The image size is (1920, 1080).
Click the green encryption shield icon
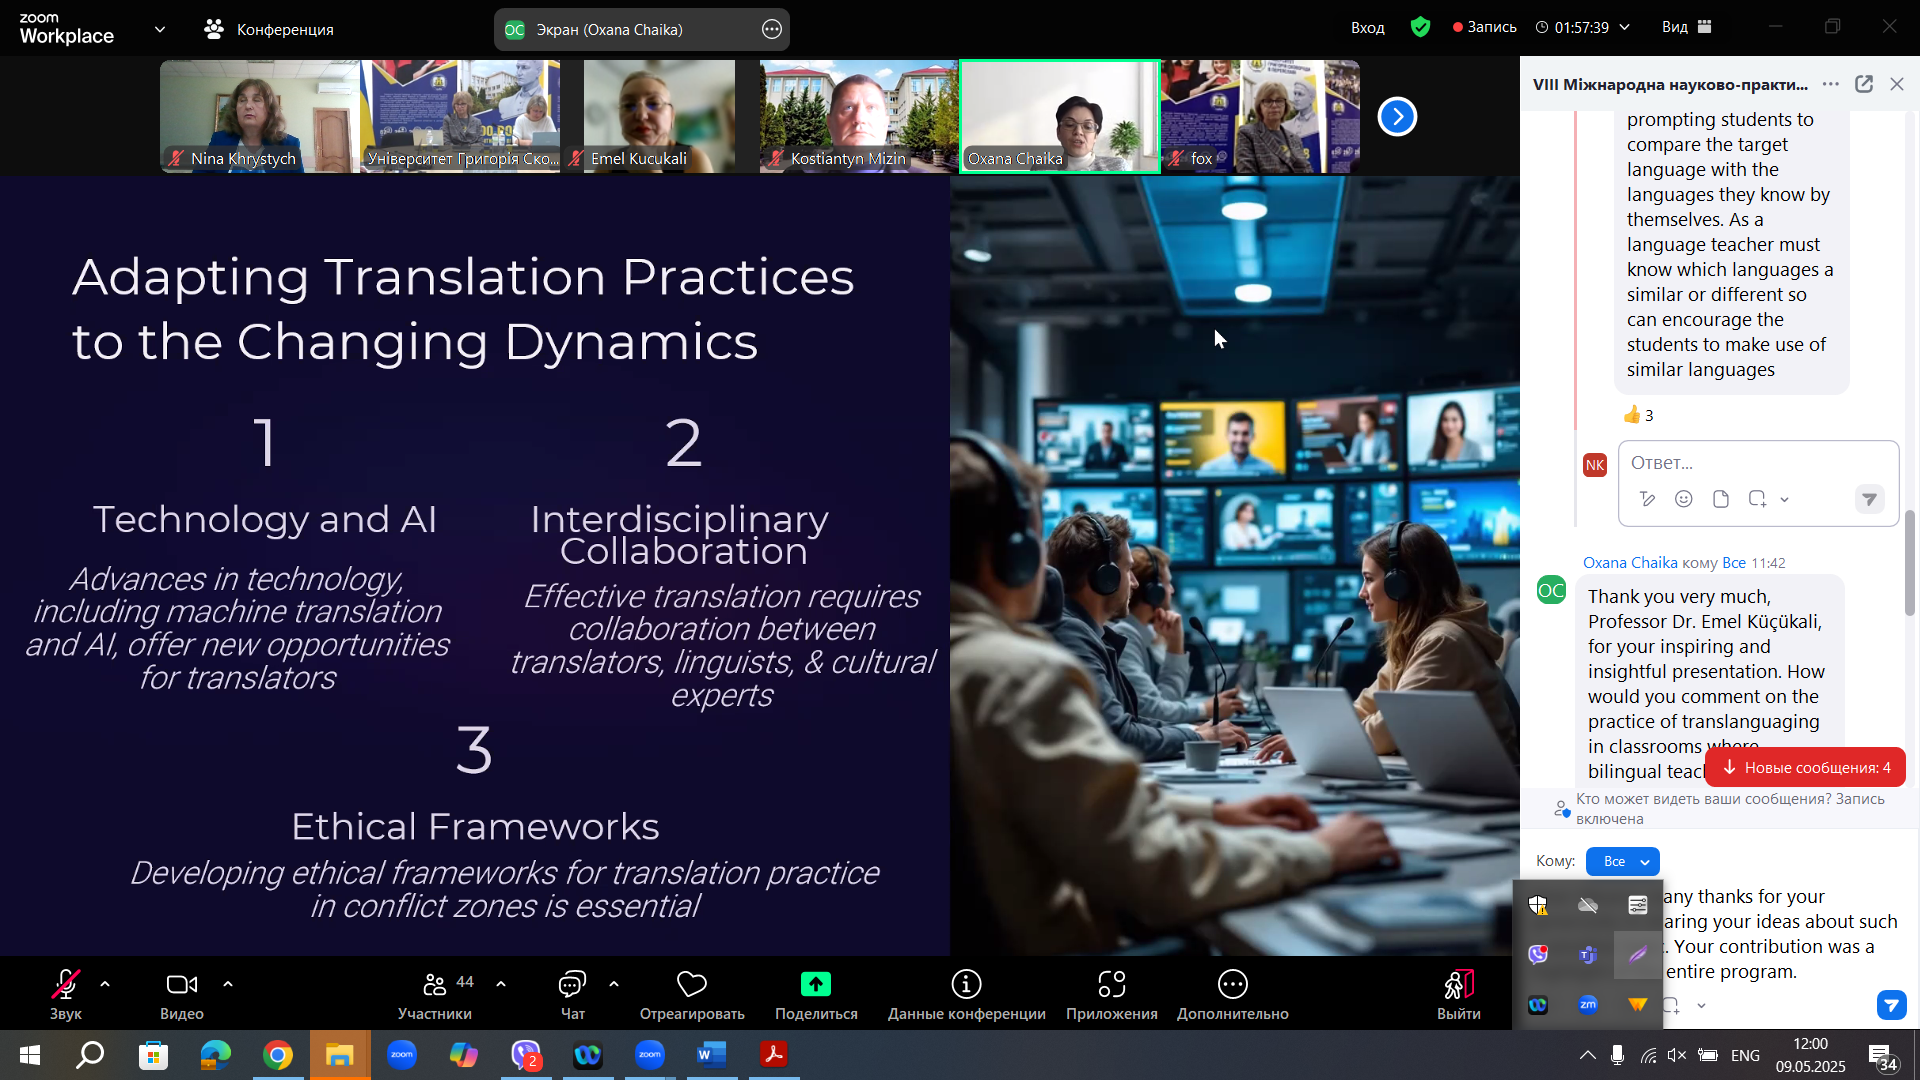pos(1420,27)
